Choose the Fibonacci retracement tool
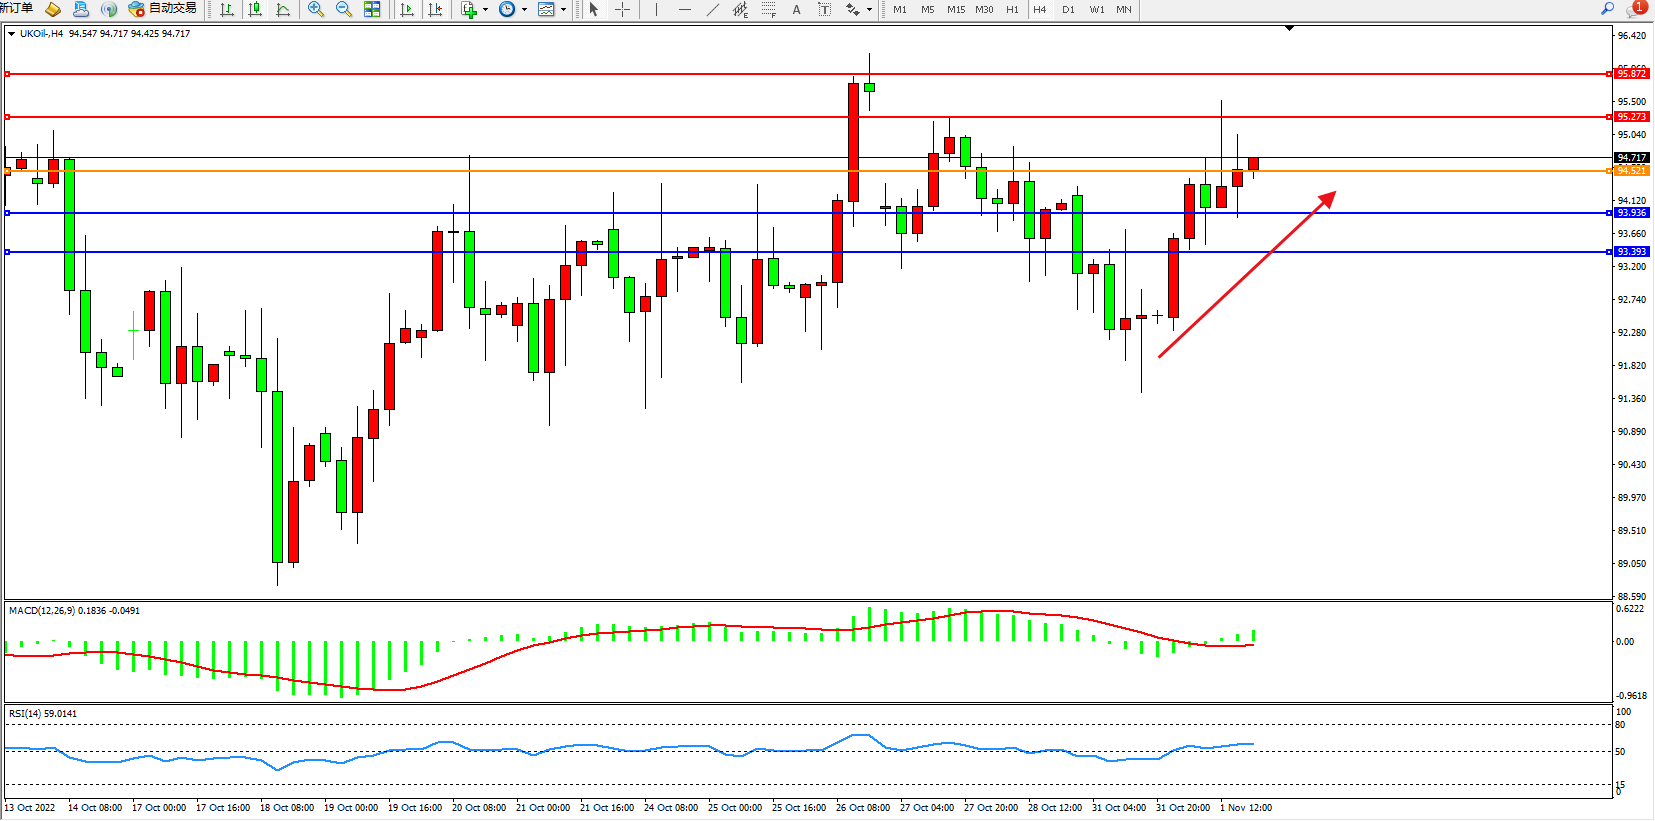The image size is (1655, 821). (x=768, y=10)
